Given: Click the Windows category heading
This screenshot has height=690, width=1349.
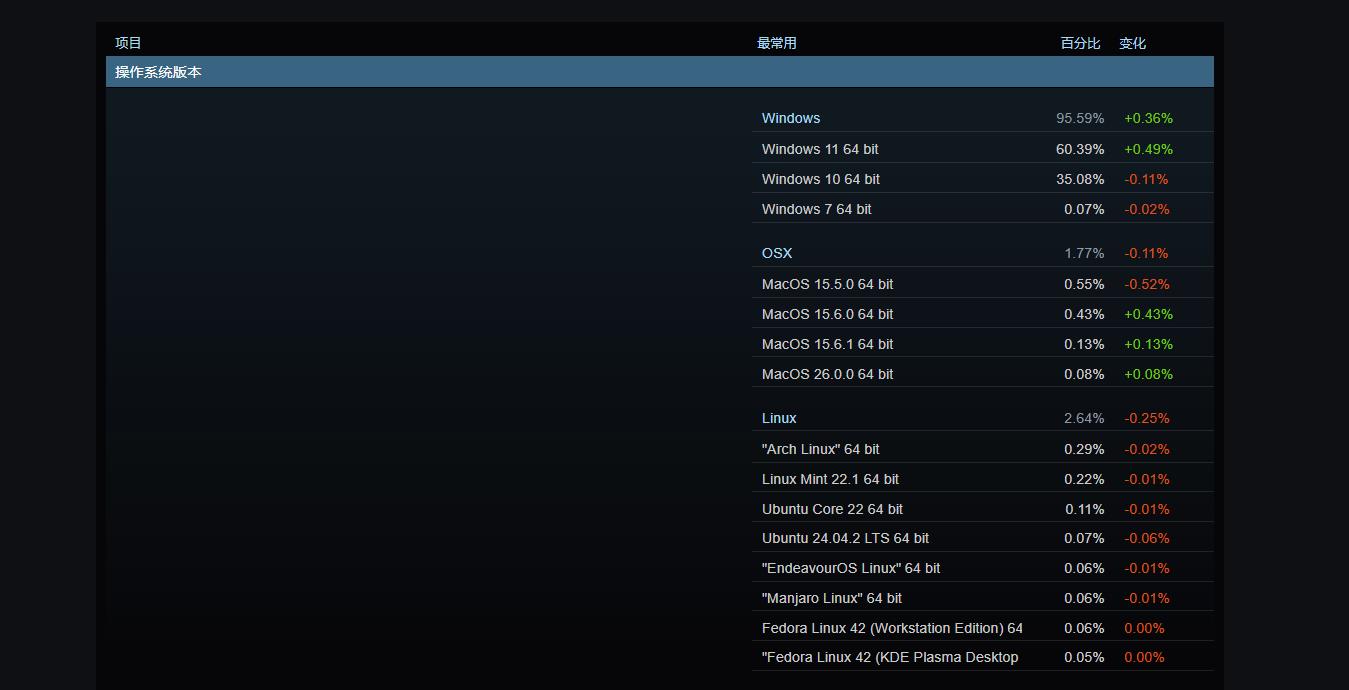Looking at the screenshot, I should [791, 118].
